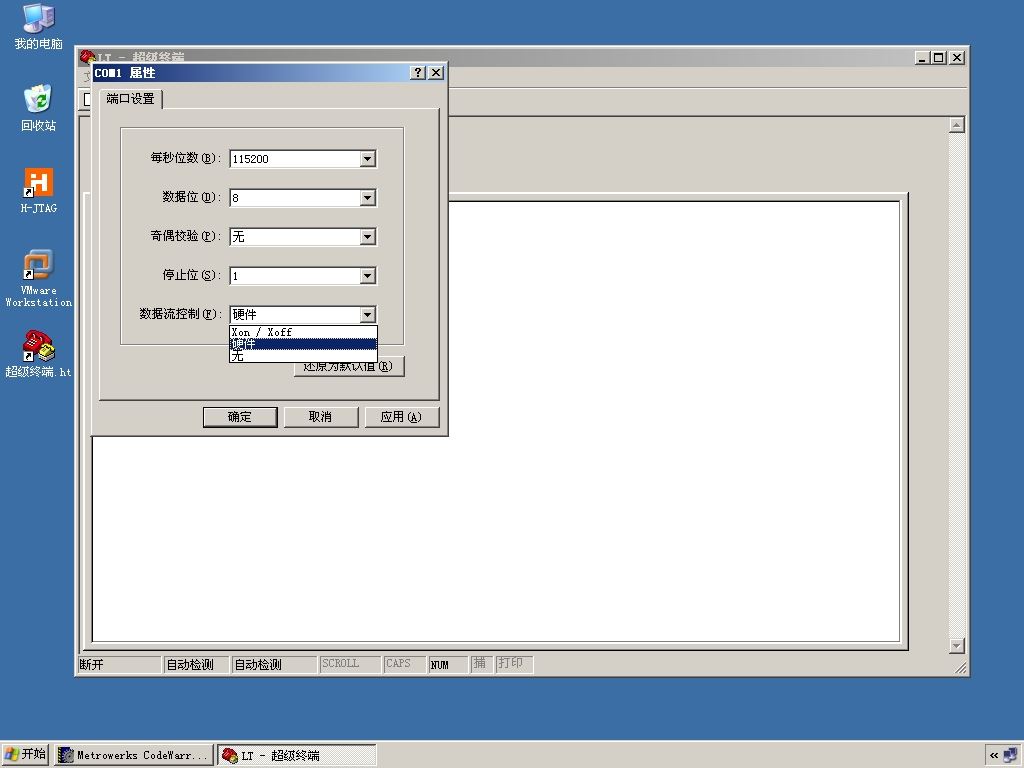Choose Xon / Xoff in flow control list
This screenshot has height=768, width=1024.
[303, 332]
